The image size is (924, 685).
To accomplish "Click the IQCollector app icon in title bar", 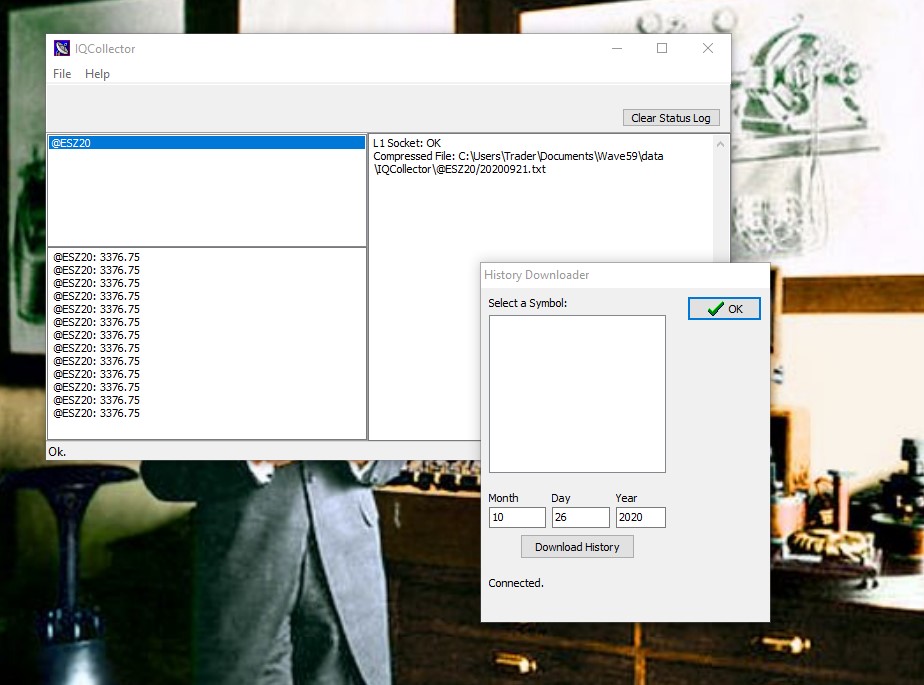I will click(x=62, y=48).
